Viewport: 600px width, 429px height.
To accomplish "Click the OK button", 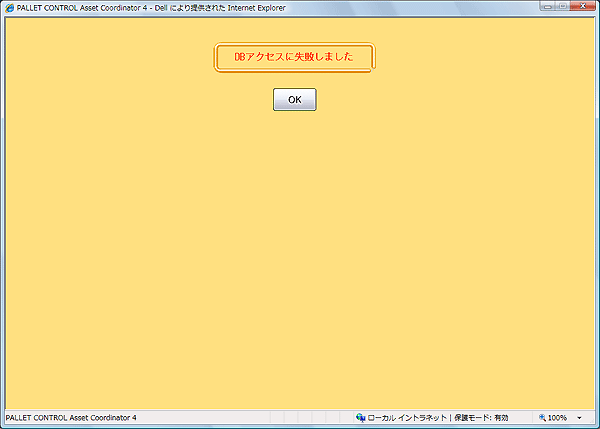I will [295, 100].
